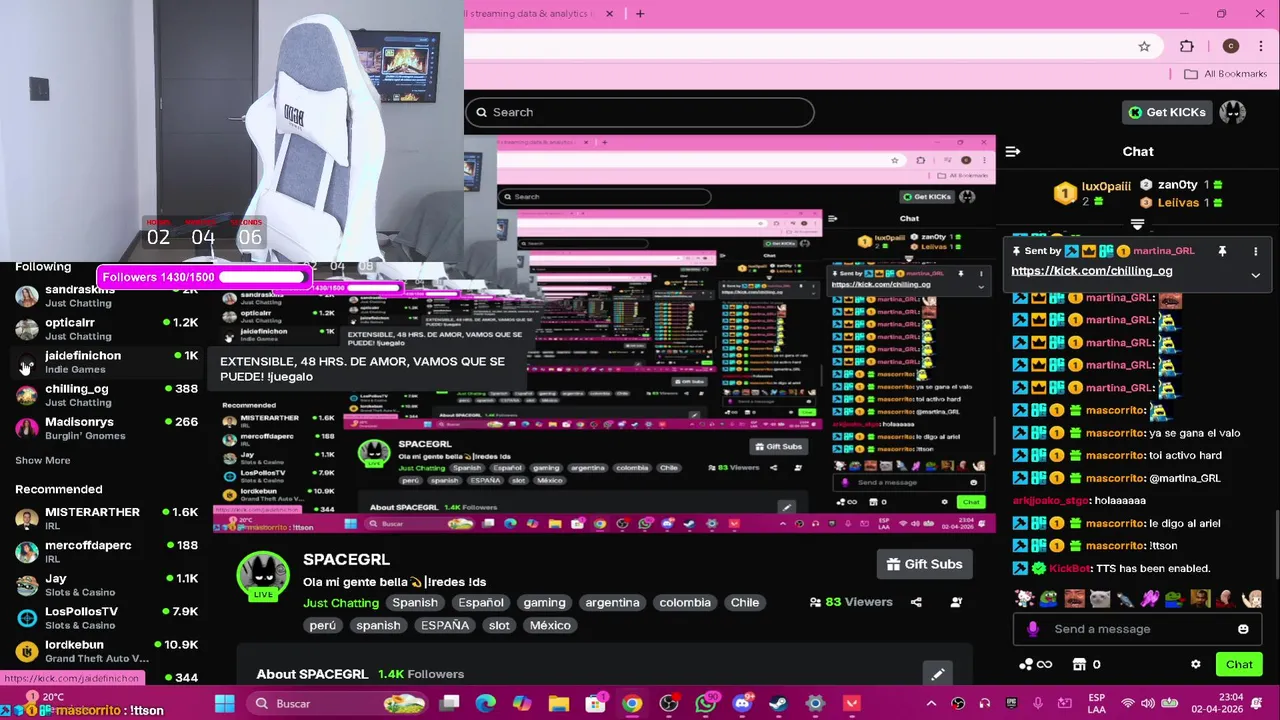
Task: Insert the Hello Kitty emote
Action: click(1024, 599)
